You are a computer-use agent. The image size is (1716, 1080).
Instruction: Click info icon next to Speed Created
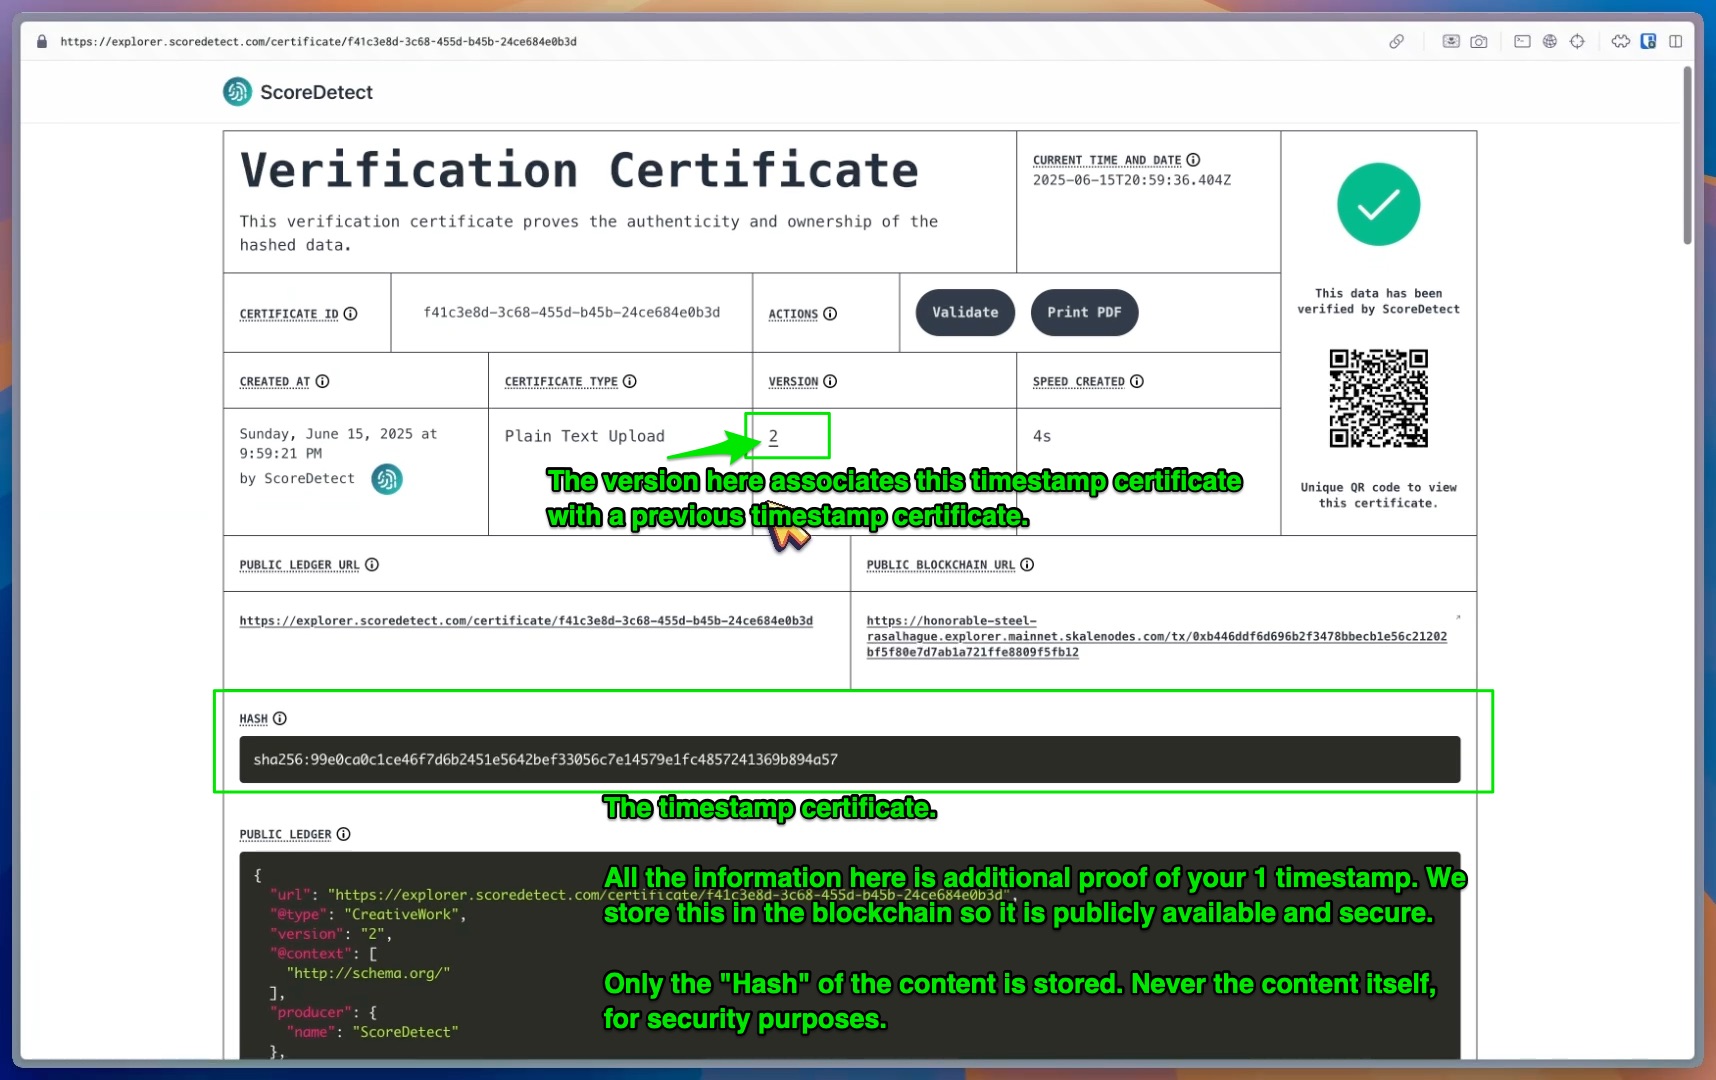click(1136, 381)
